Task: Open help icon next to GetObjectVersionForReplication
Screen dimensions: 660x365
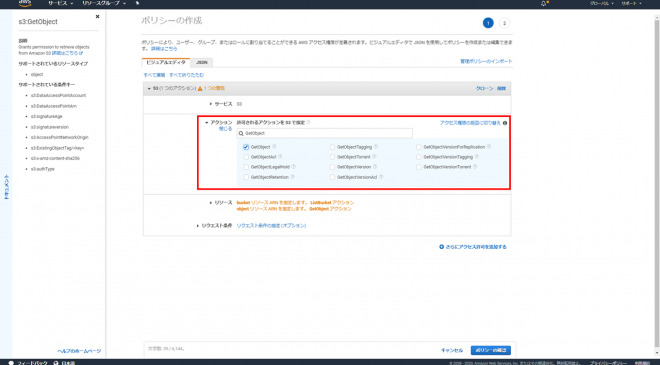Action: (x=489, y=147)
